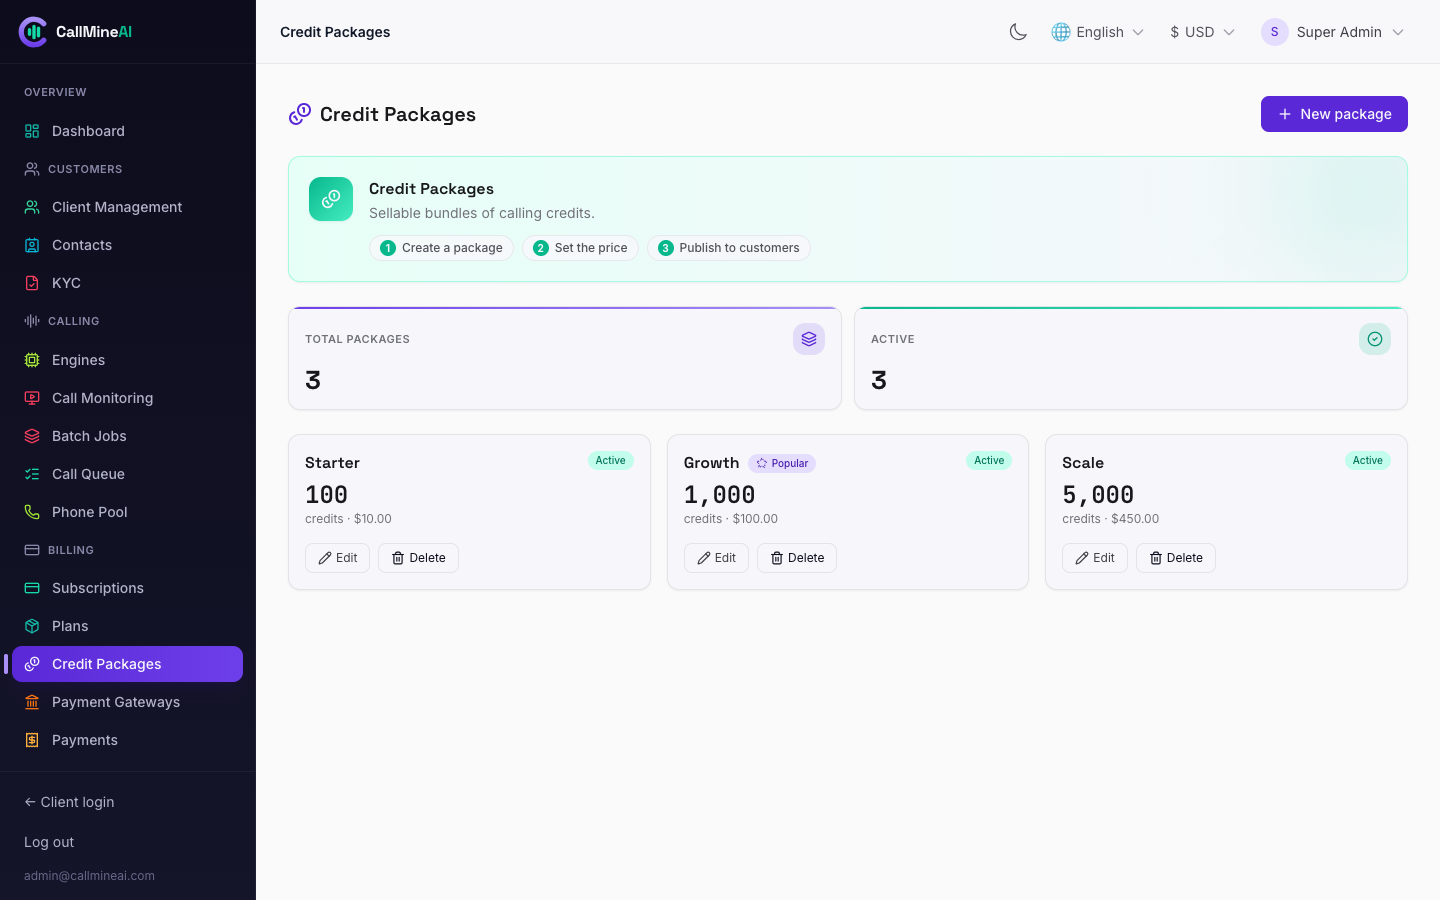Click the Payment Gateways bank icon

[32, 702]
